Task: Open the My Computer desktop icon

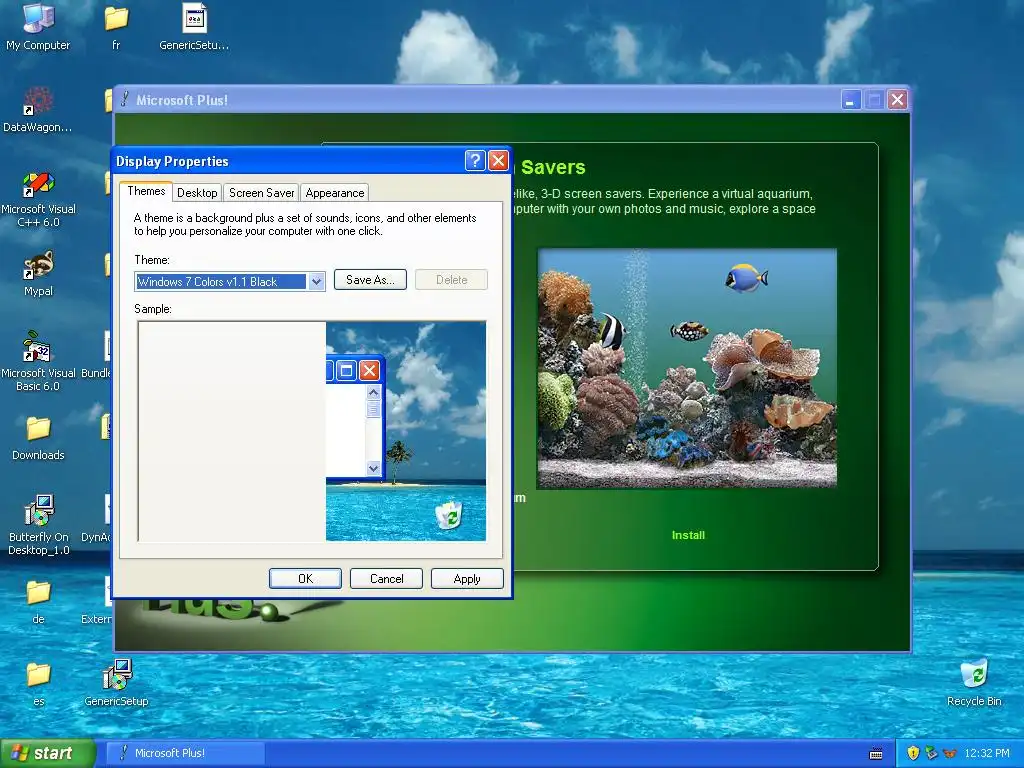Action: coord(38,26)
